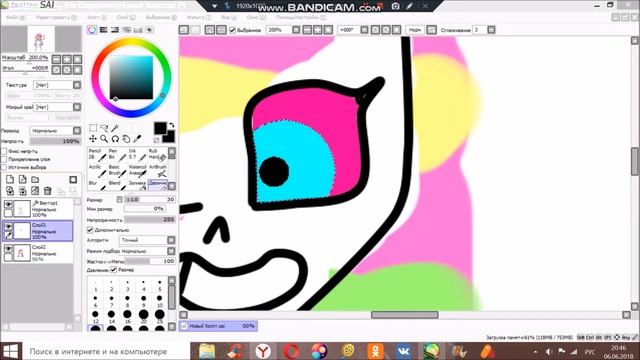The width and height of the screenshot is (640, 360).
Task: Adjust the layer opacity 100% slider
Action: pyautogui.click(x=55, y=141)
